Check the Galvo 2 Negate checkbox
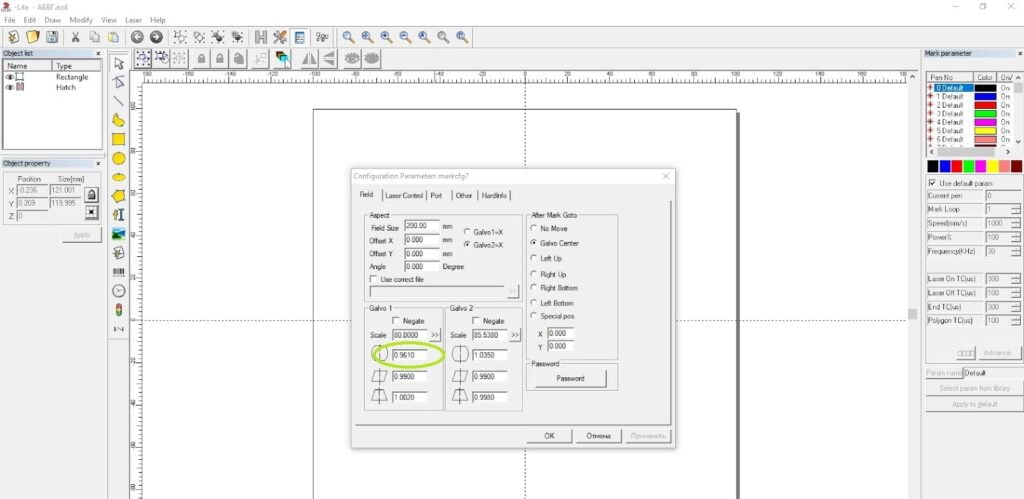The width and height of the screenshot is (1024, 499). 475,321
